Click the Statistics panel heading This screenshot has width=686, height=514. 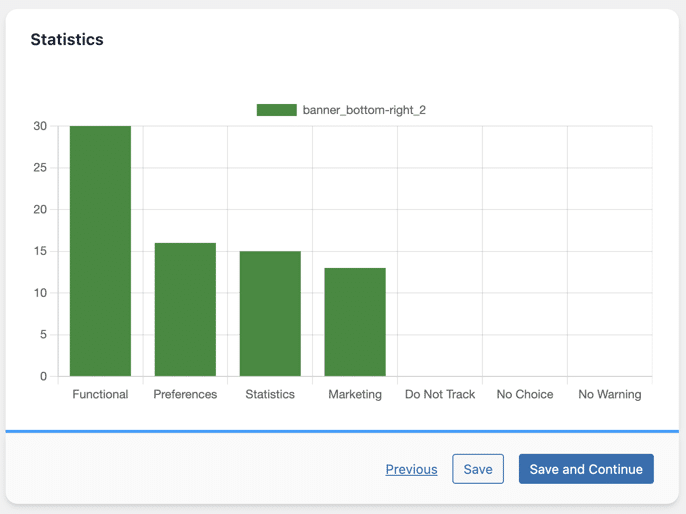[x=67, y=40]
